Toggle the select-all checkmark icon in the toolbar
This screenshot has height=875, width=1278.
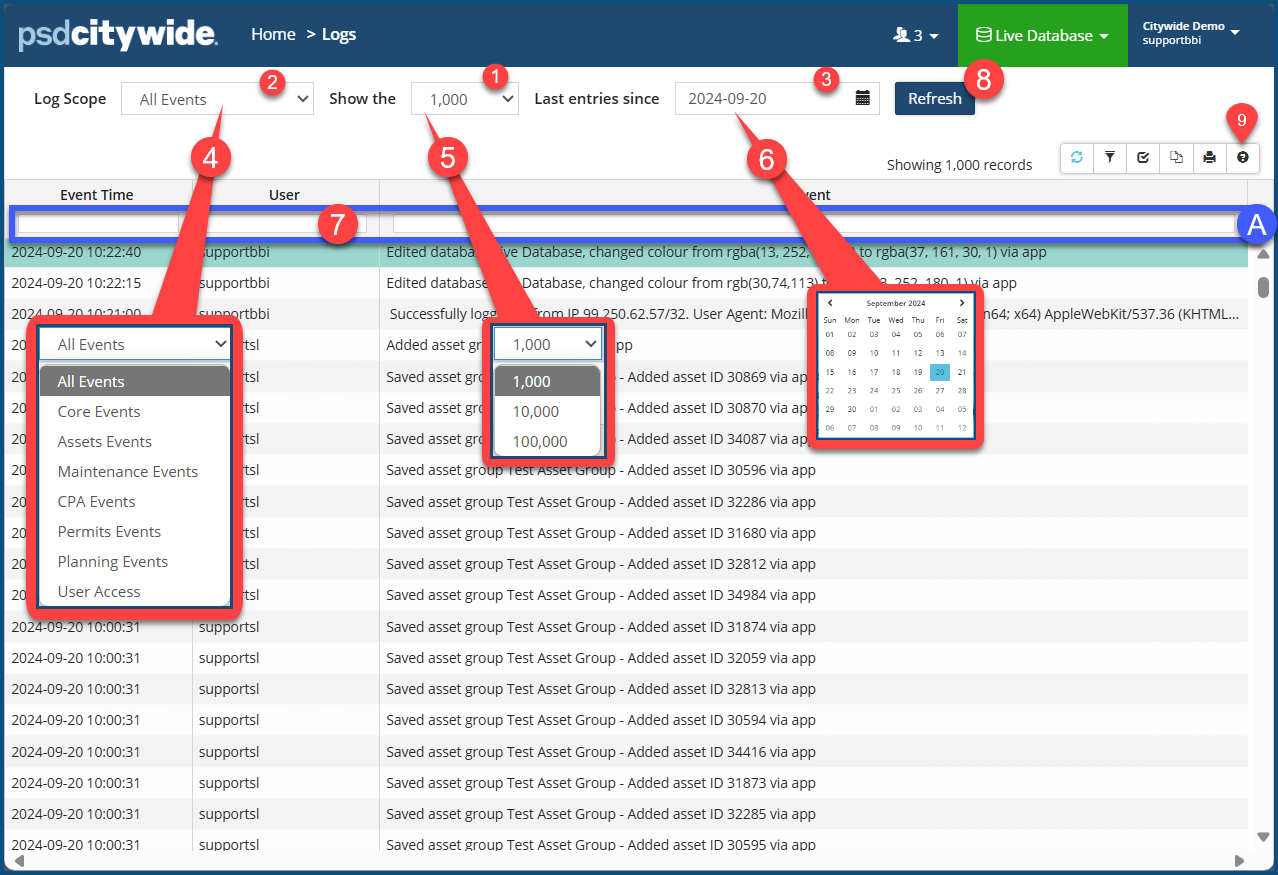pos(1143,158)
